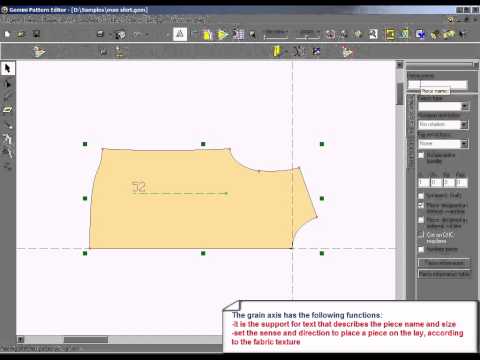Click the dashed grain axis line on the piece
Image resolution: width=480 pixels, height=360 pixels.
pos(180,193)
